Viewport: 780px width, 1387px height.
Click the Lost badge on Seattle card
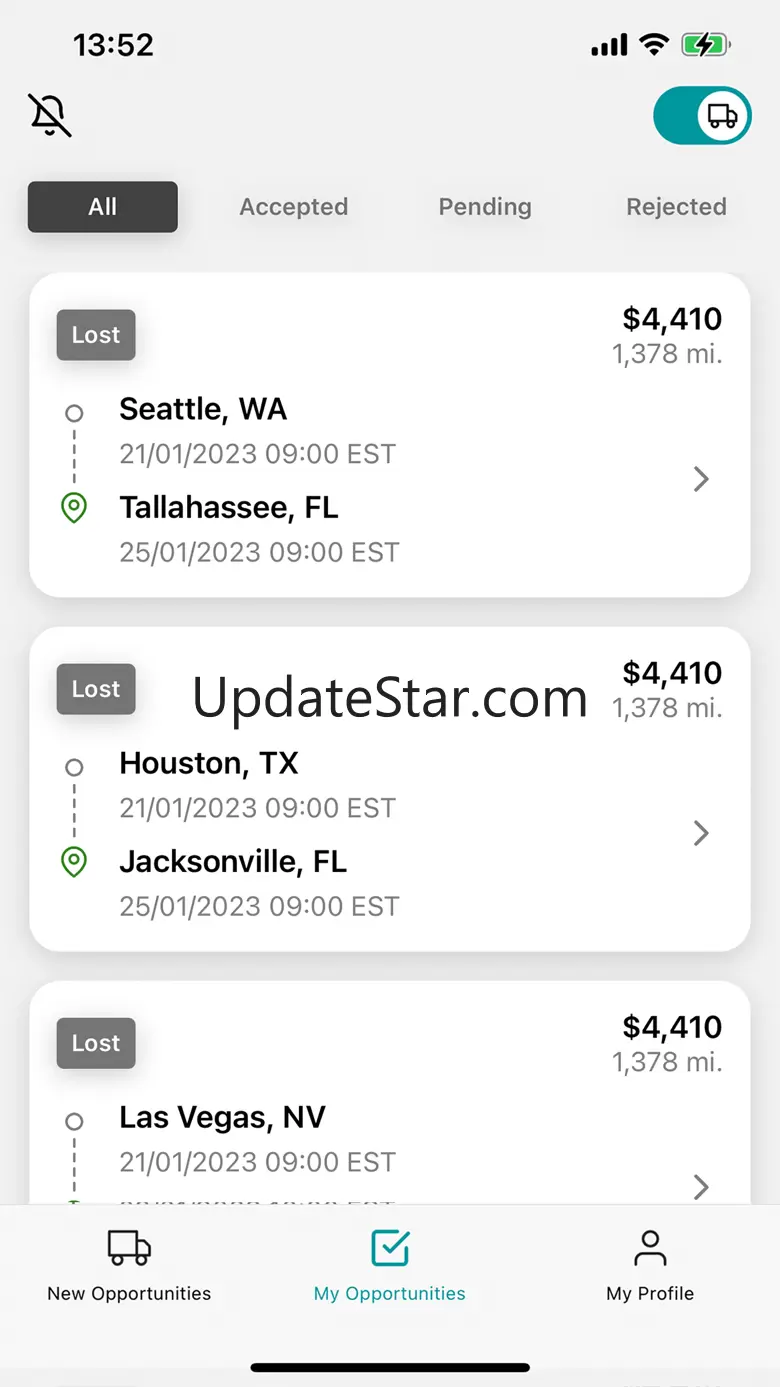(96, 336)
